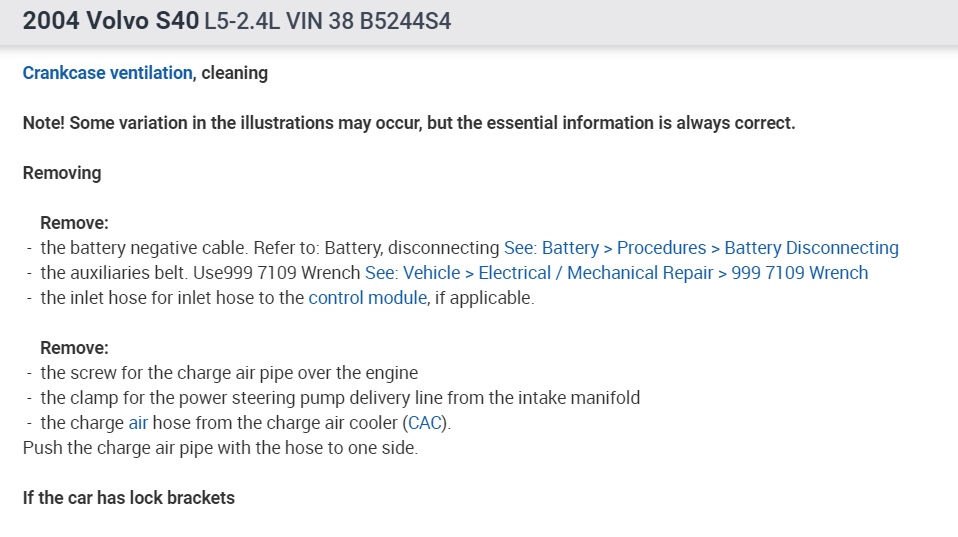The height and width of the screenshot is (537, 958).
Task: Click the first 'Remove:' label
Action: pos(74,223)
